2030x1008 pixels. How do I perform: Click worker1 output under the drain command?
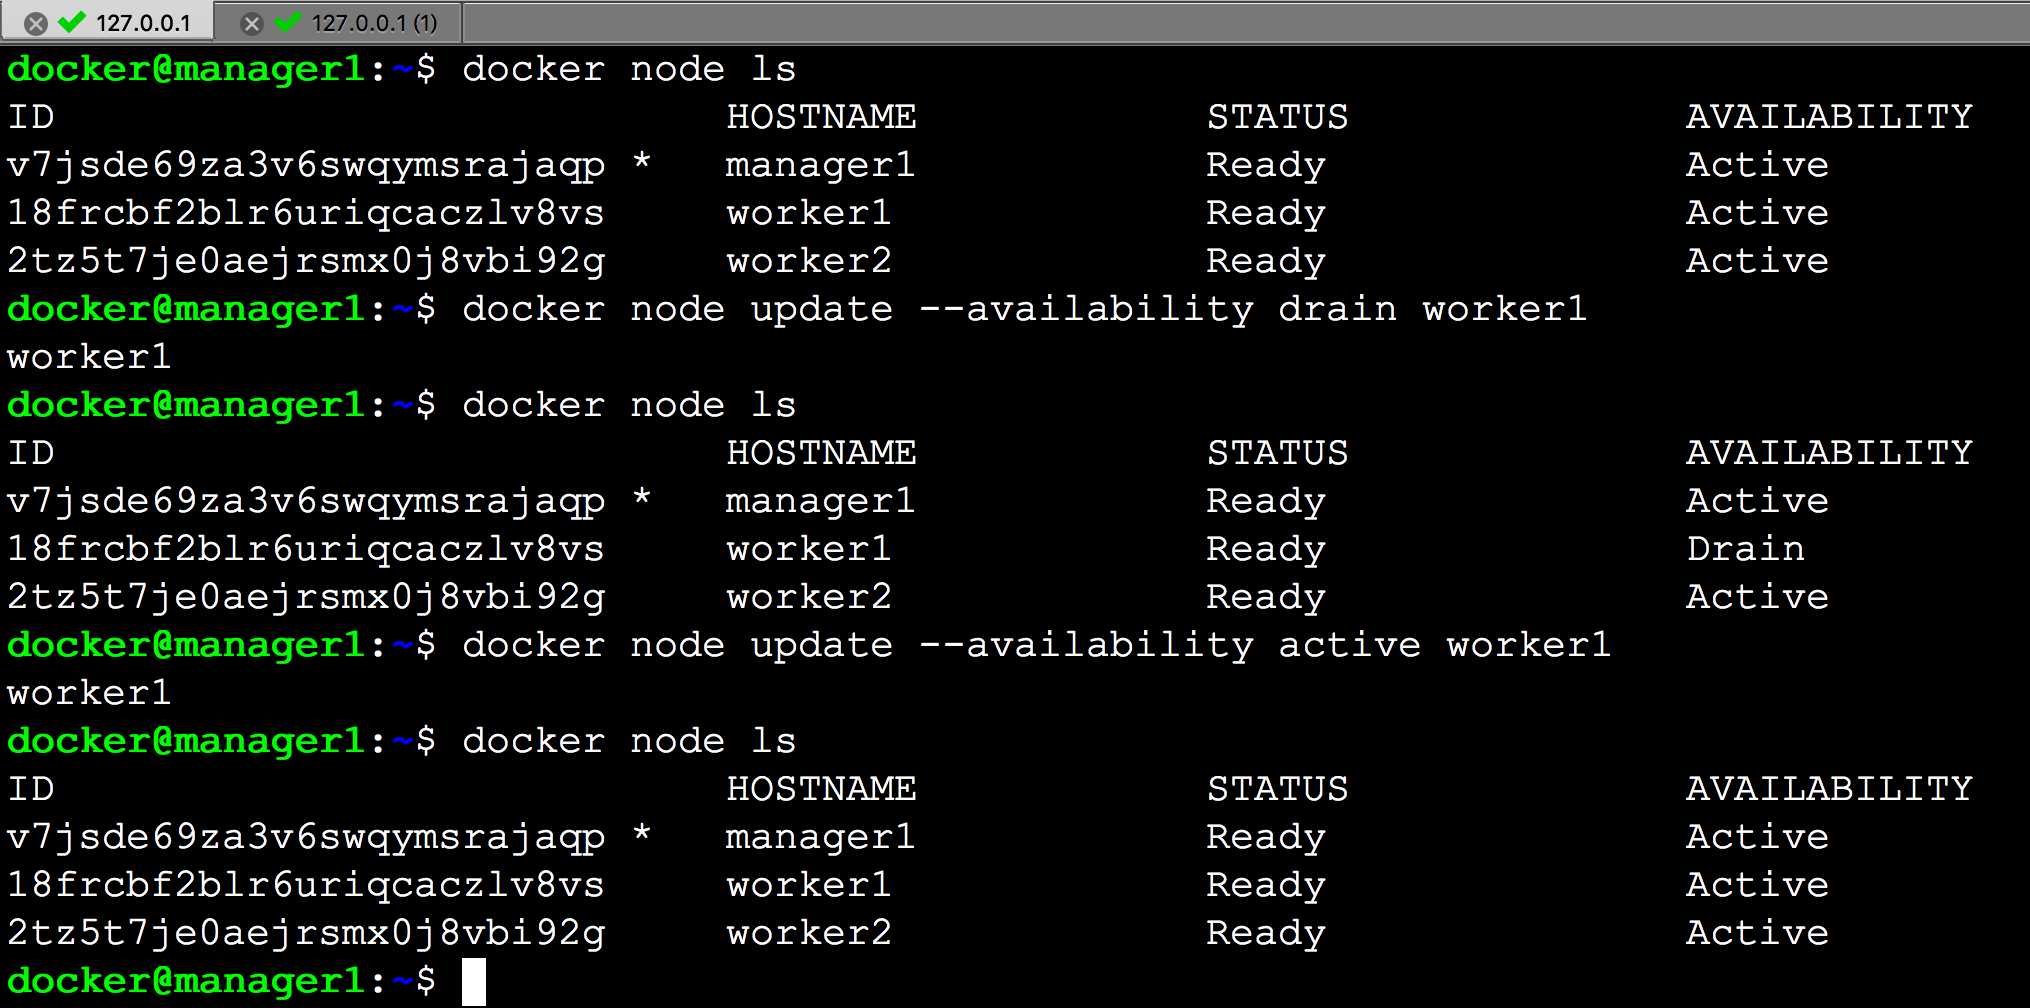(89, 357)
